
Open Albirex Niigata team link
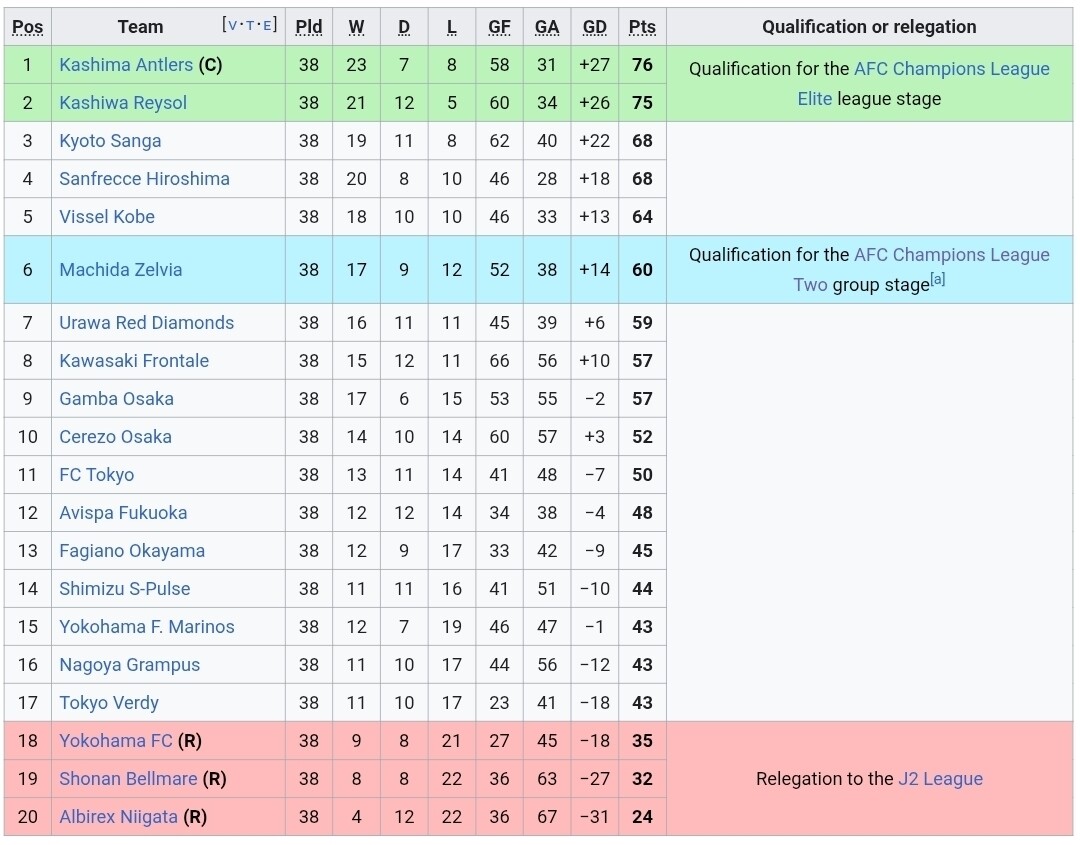(118, 817)
